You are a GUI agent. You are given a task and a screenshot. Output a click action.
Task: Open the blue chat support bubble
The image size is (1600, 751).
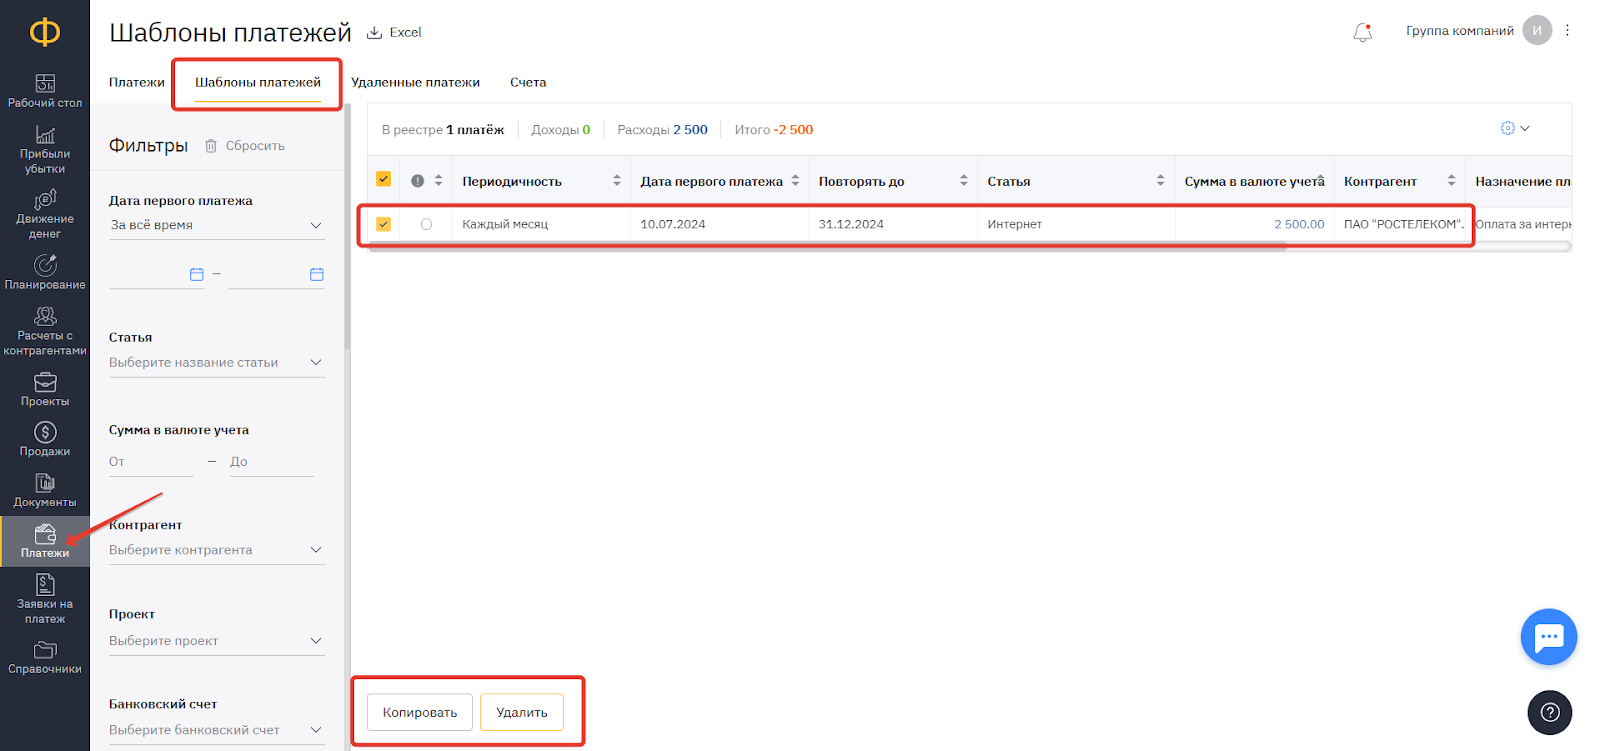click(x=1548, y=637)
